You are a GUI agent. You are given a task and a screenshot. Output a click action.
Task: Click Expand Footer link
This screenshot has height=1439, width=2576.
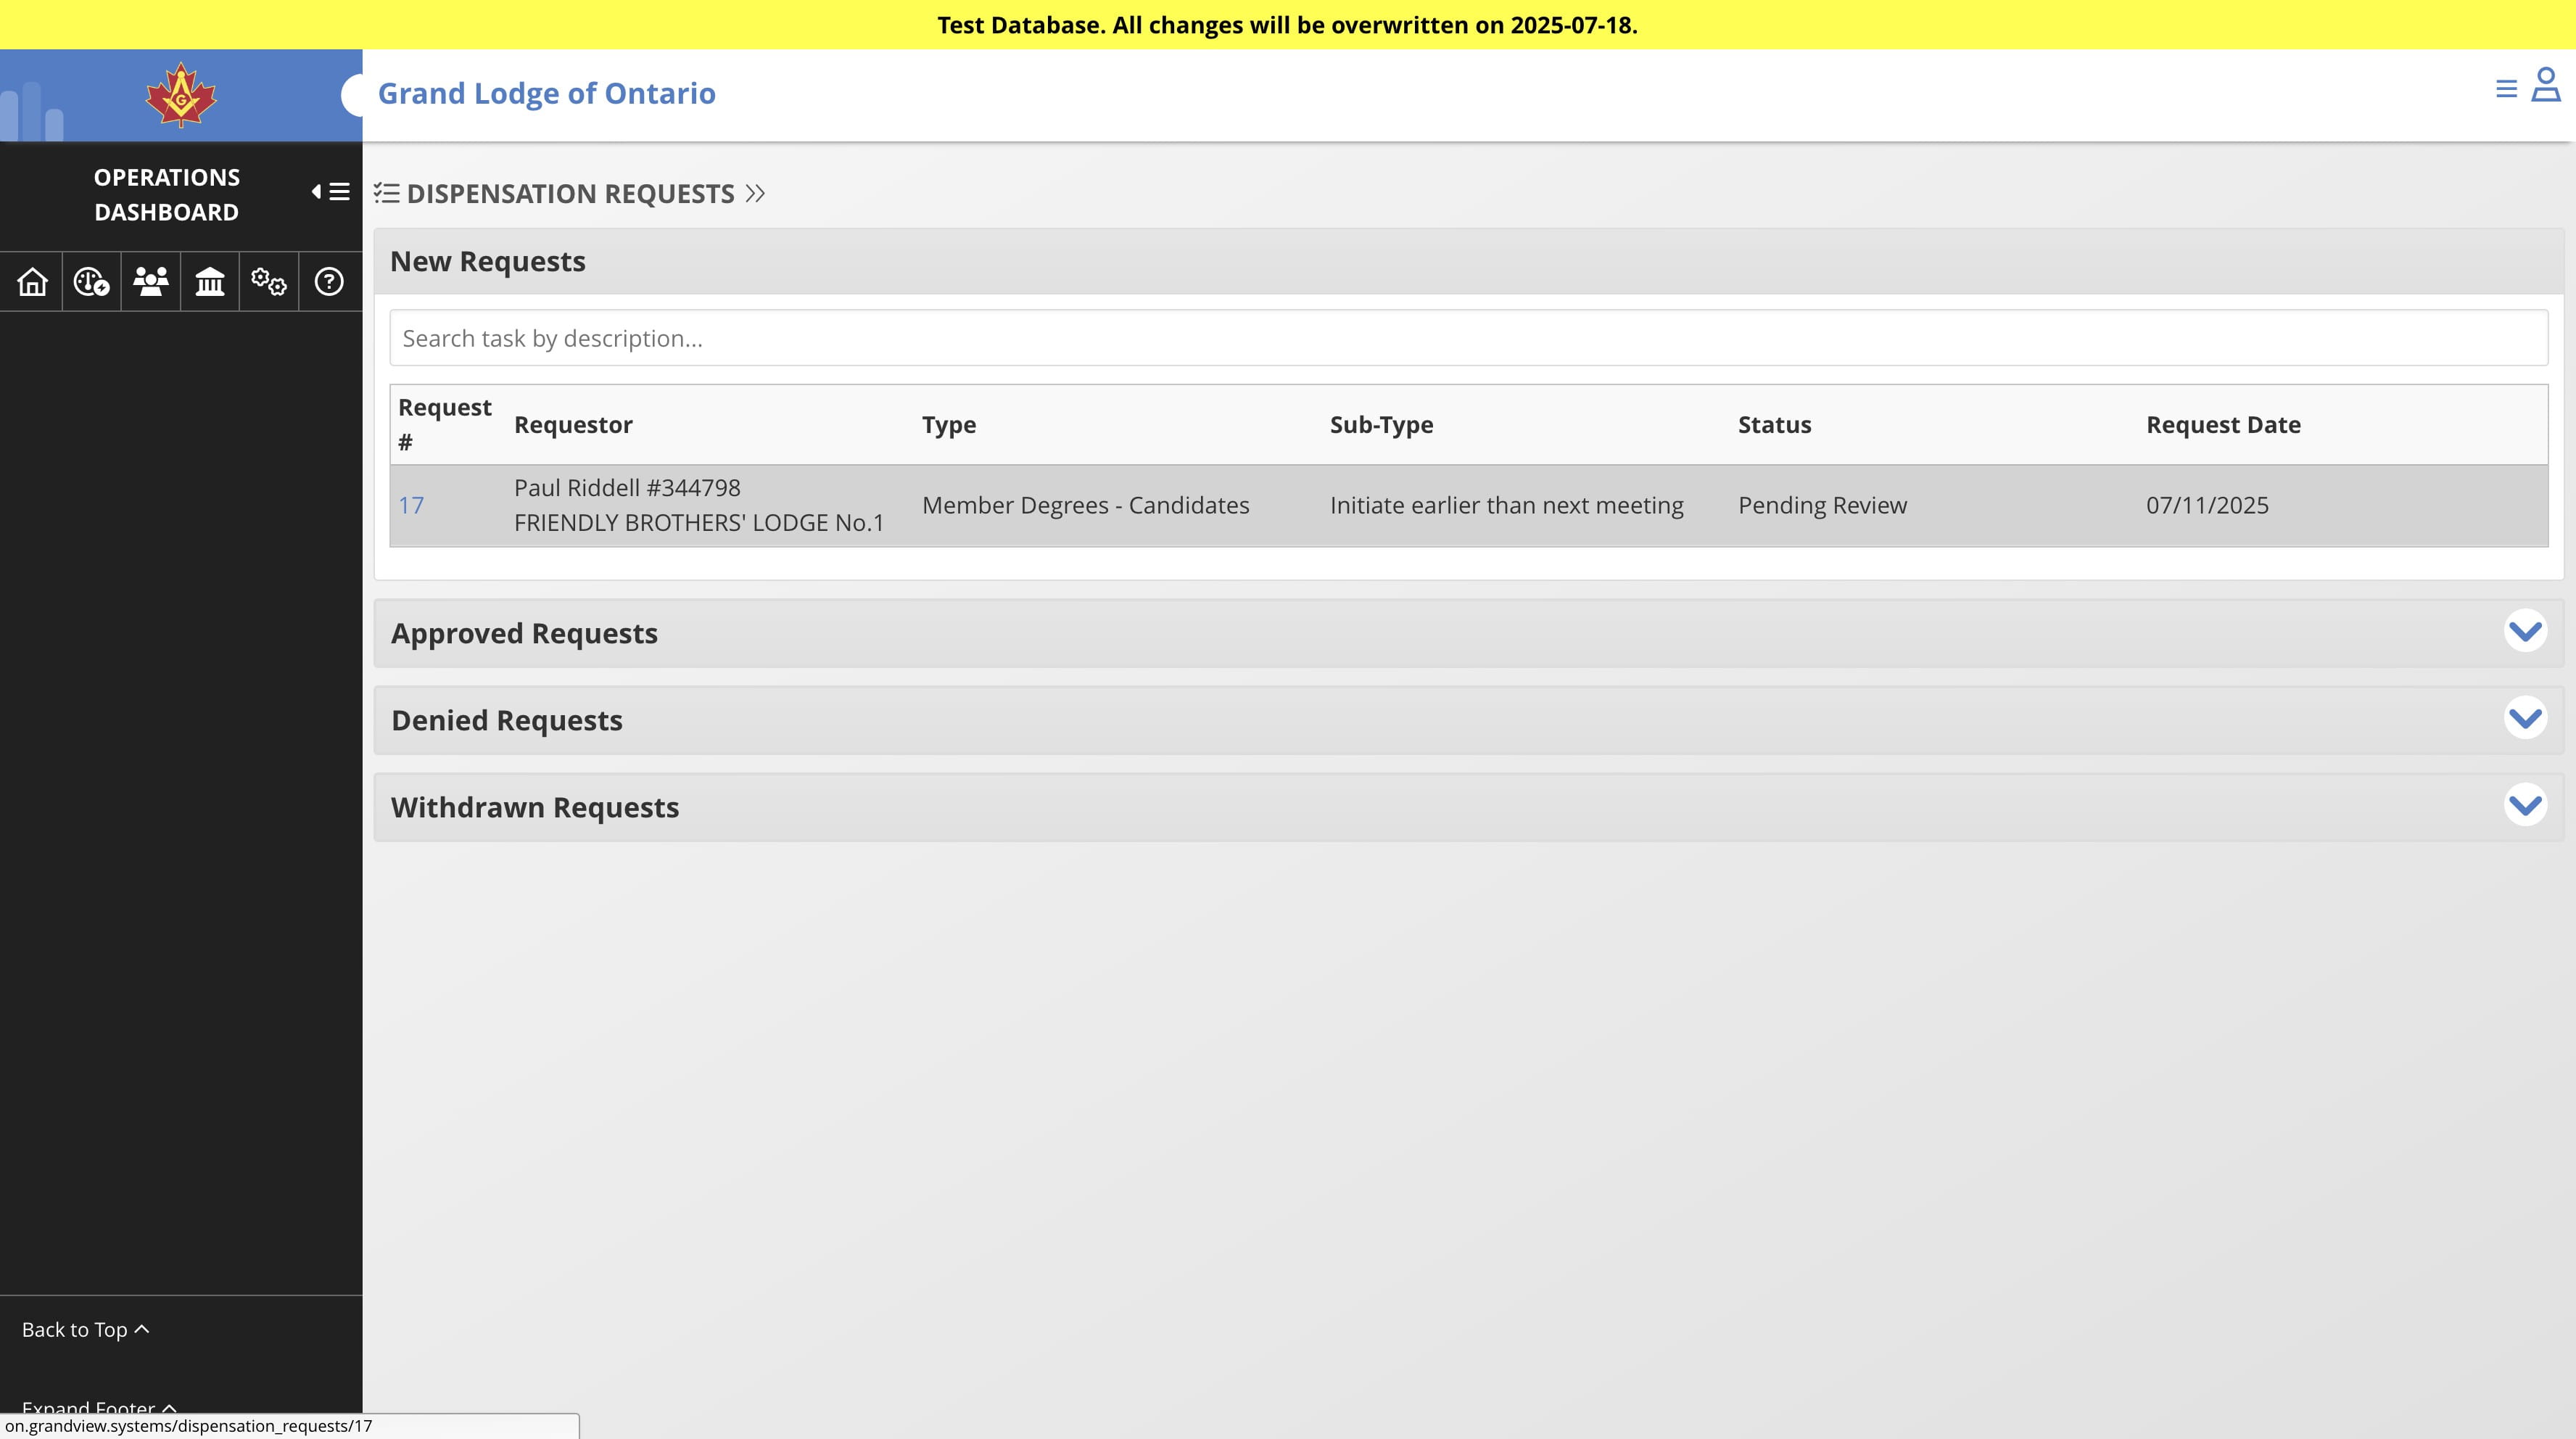coord(99,1407)
